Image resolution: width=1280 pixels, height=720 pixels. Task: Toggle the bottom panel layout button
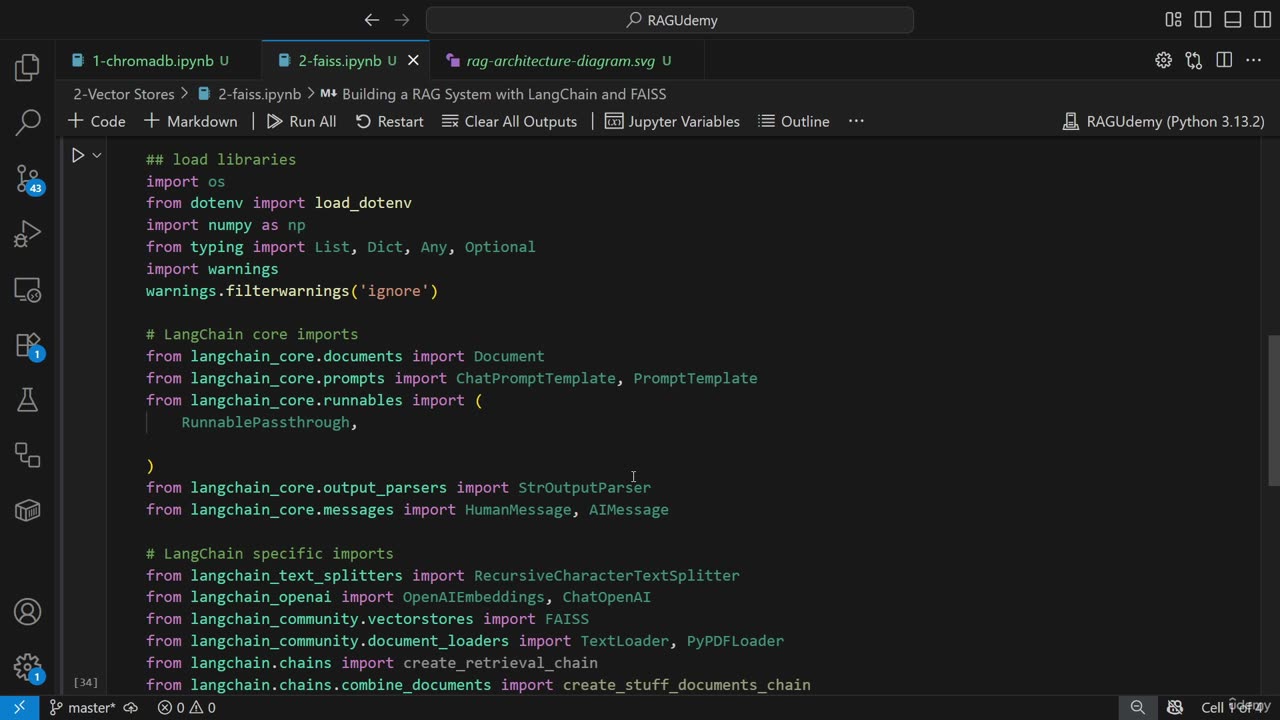pos(1233,20)
